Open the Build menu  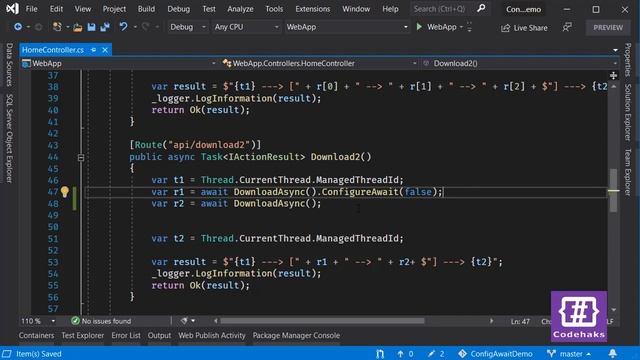(x=146, y=9)
